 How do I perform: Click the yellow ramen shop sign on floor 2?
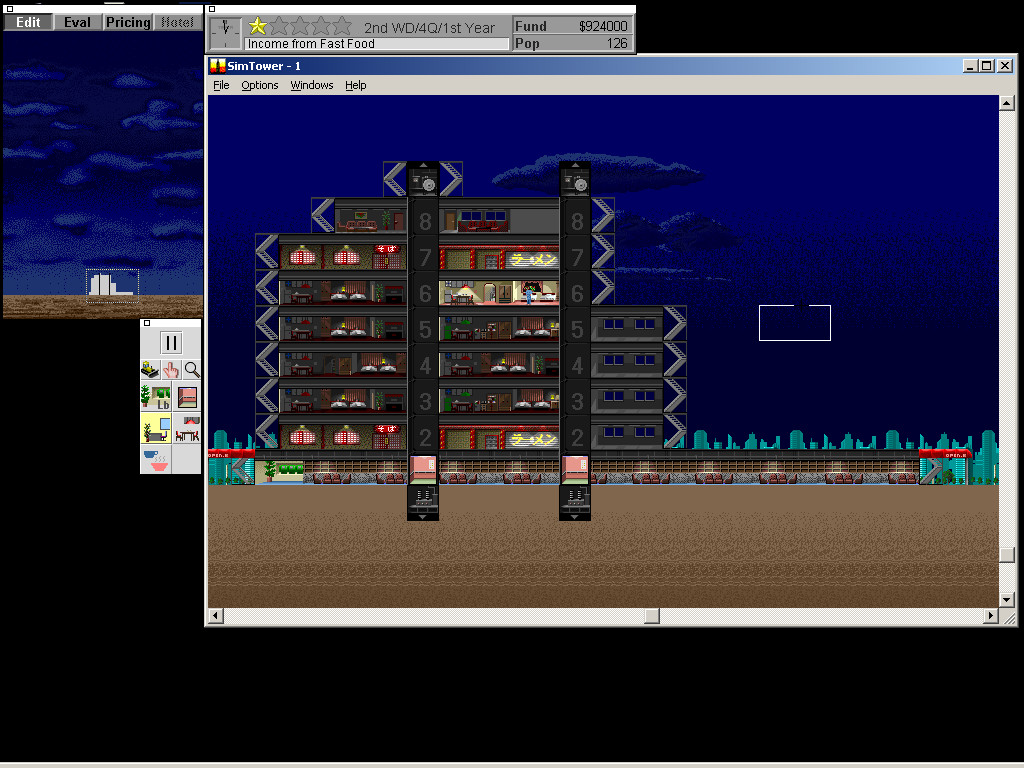[x=532, y=440]
